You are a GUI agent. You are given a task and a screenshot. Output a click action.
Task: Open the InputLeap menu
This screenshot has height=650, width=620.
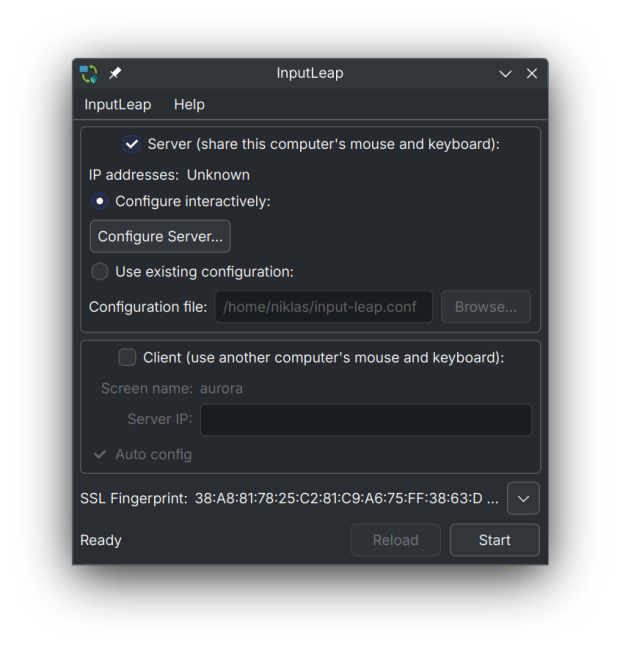point(117,104)
